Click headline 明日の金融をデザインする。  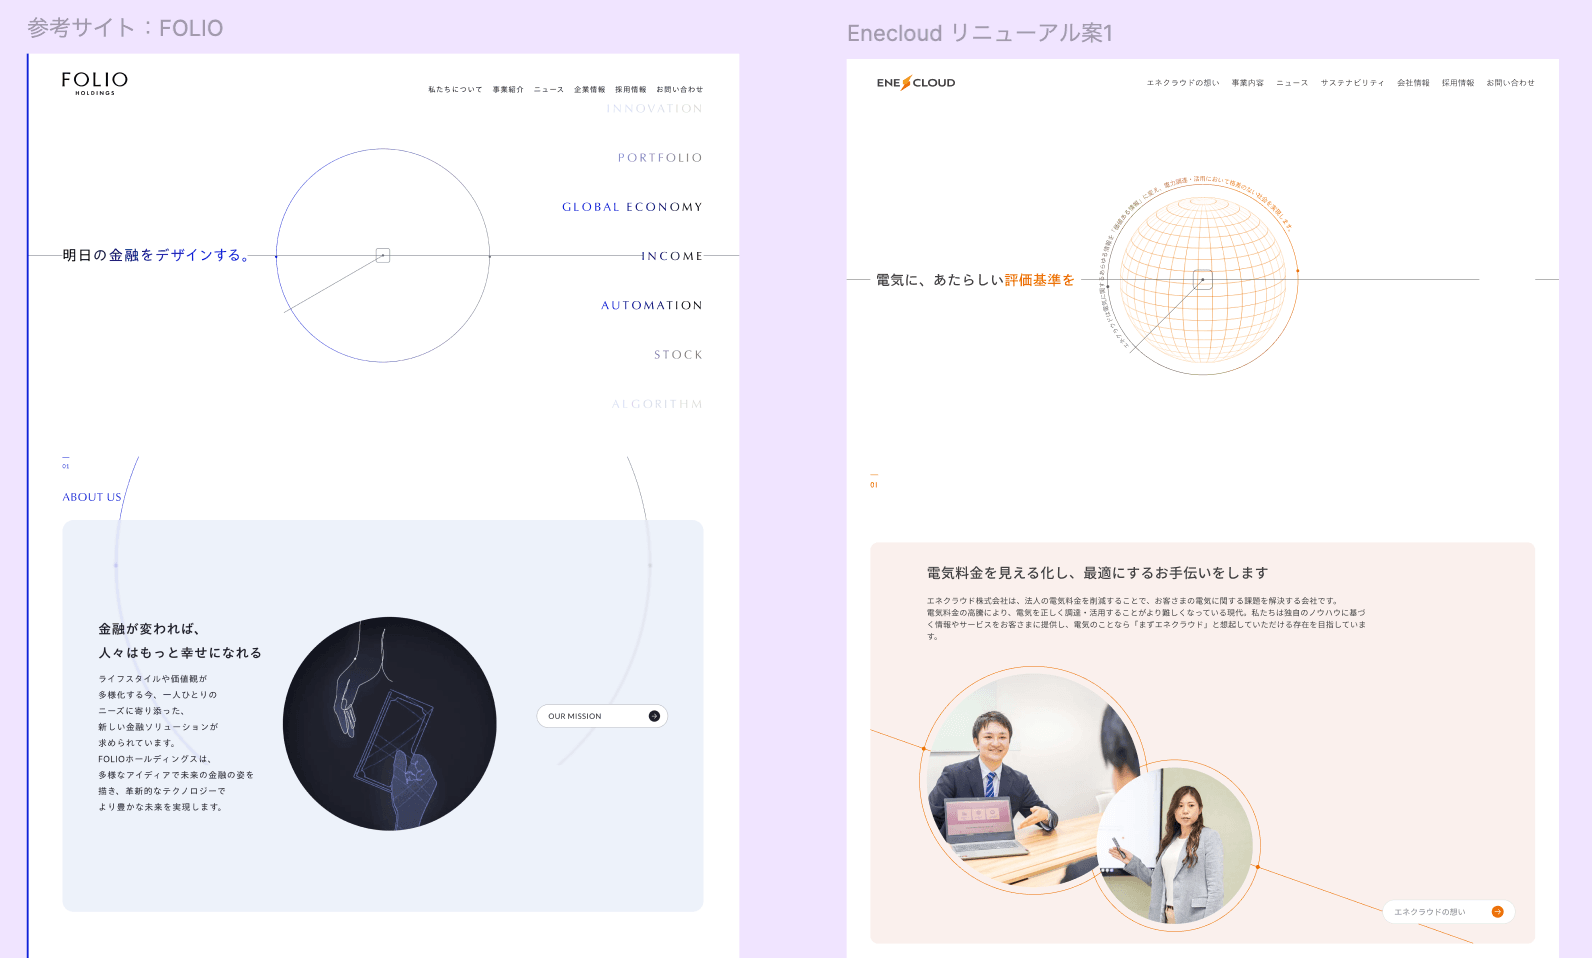pos(156,256)
